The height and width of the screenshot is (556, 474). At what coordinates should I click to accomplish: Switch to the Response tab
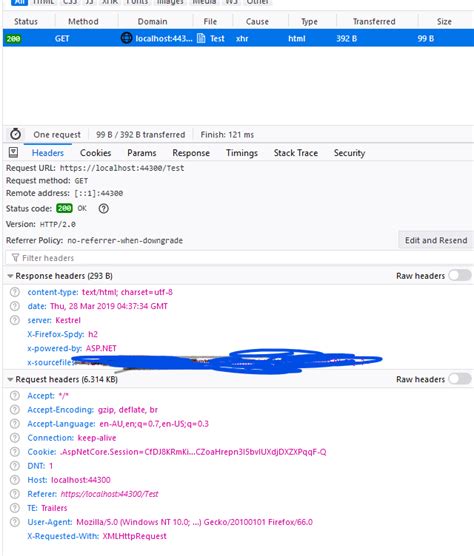pos(191,153)
